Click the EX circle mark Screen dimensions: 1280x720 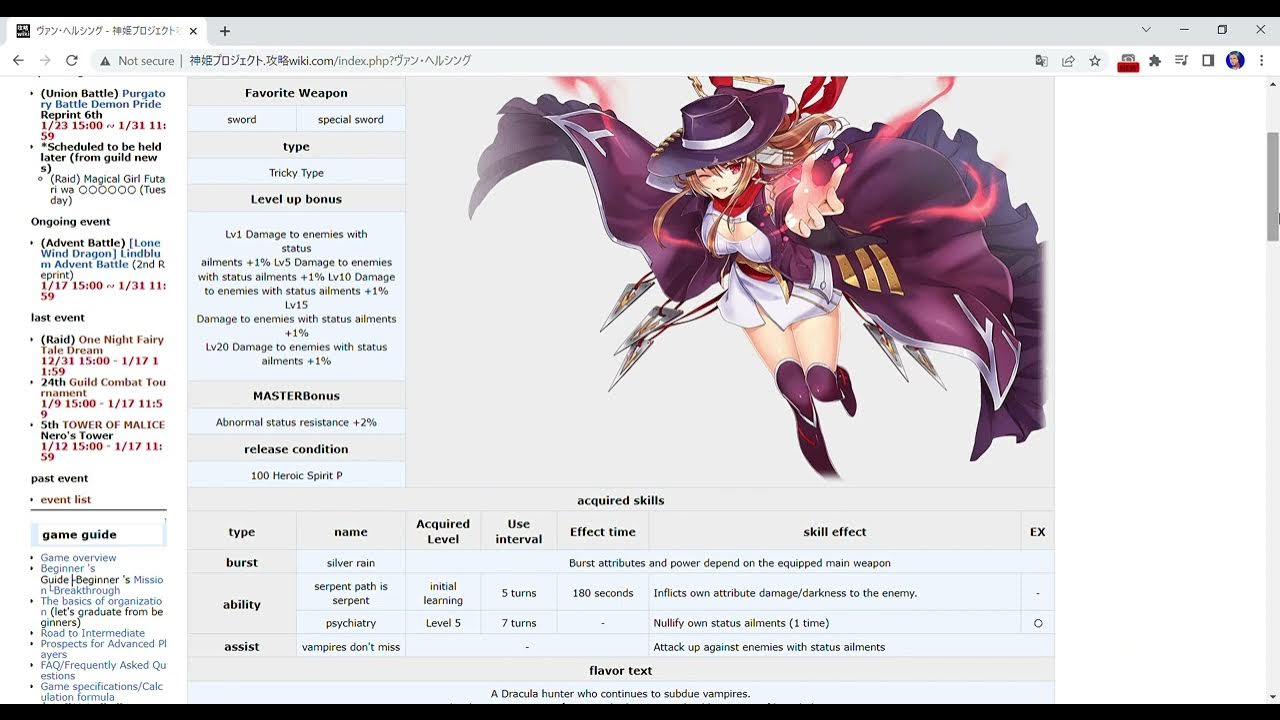click(1038, 623)
